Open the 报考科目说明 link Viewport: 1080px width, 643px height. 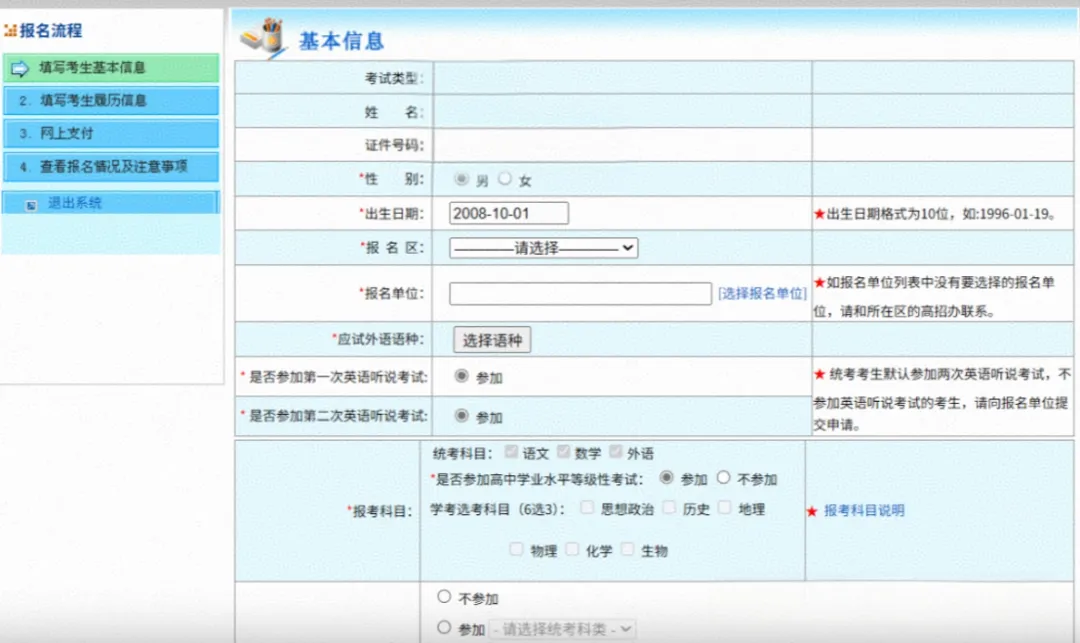point(864,510)
